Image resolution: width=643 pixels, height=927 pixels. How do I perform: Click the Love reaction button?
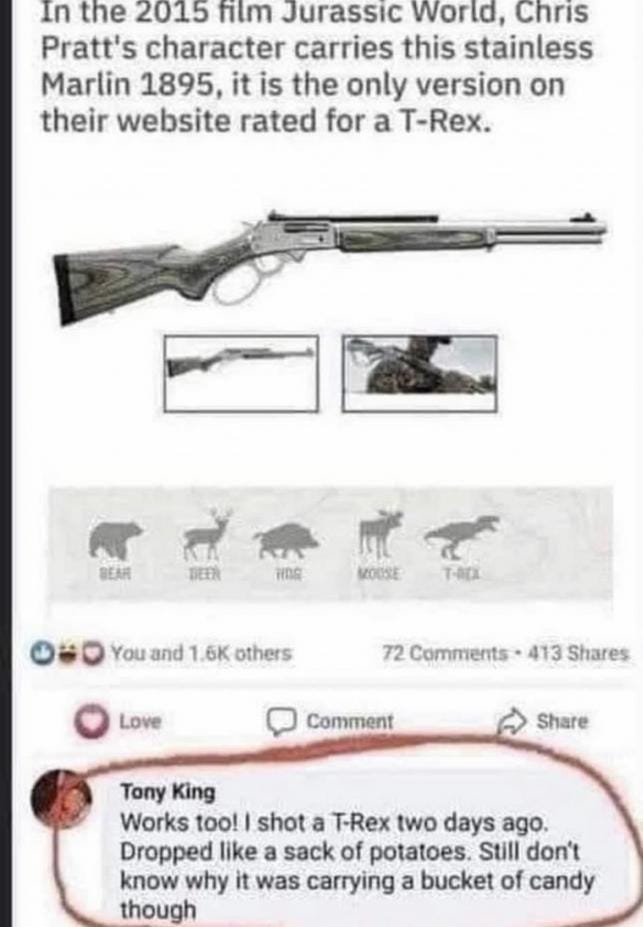pyautogui.click(x=119, y=722)
